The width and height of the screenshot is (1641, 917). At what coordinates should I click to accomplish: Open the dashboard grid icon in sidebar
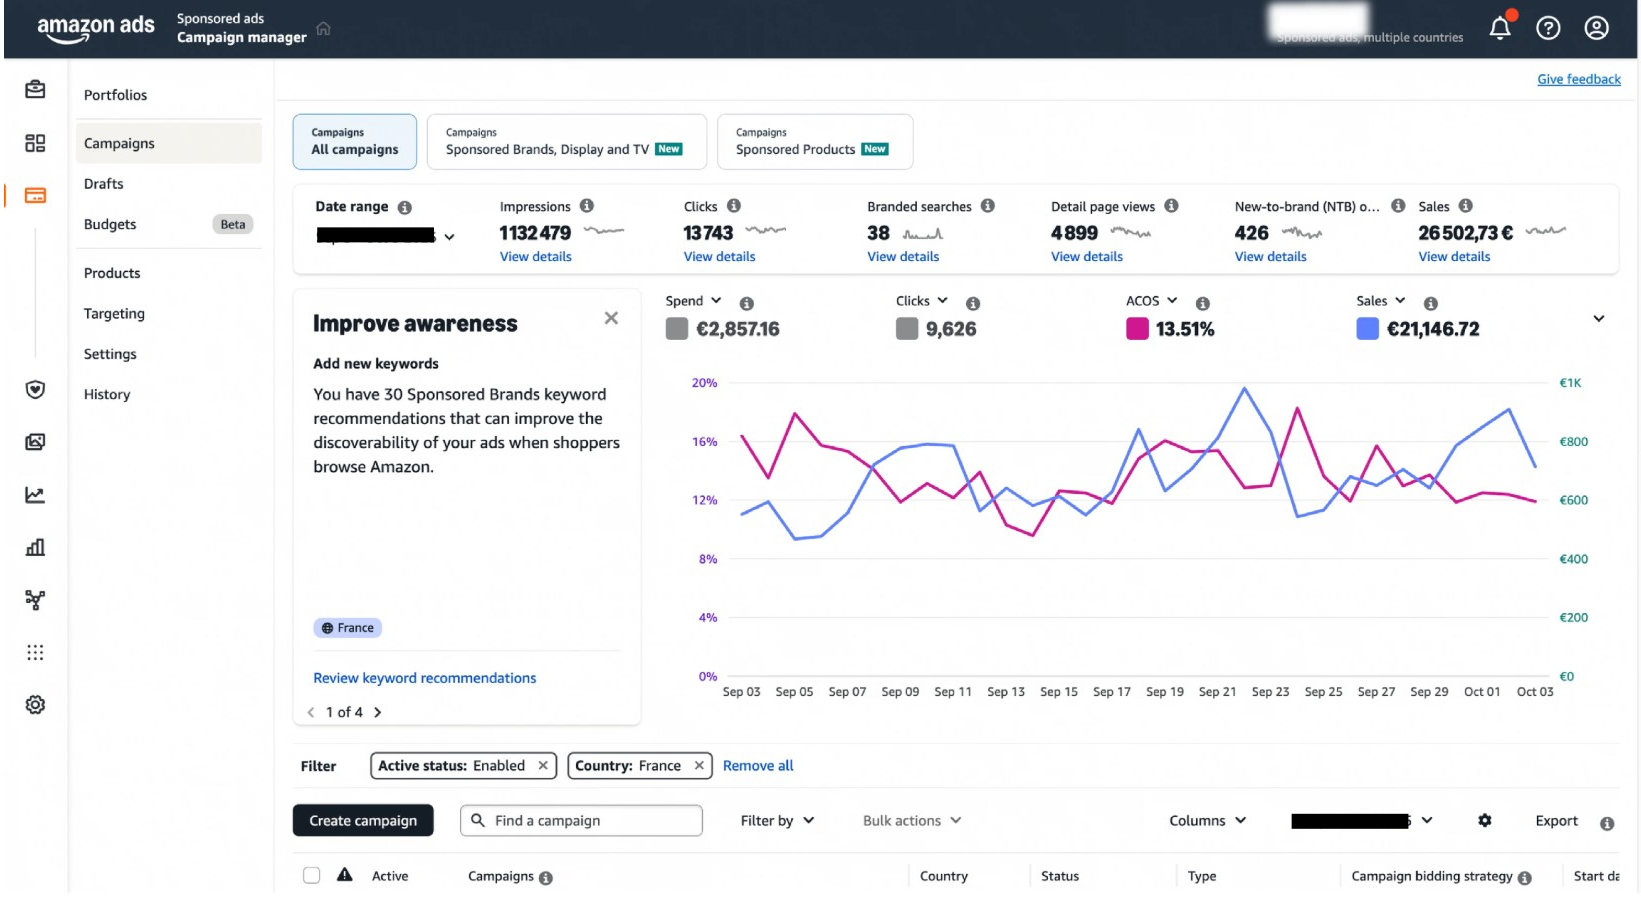(35, 143)
